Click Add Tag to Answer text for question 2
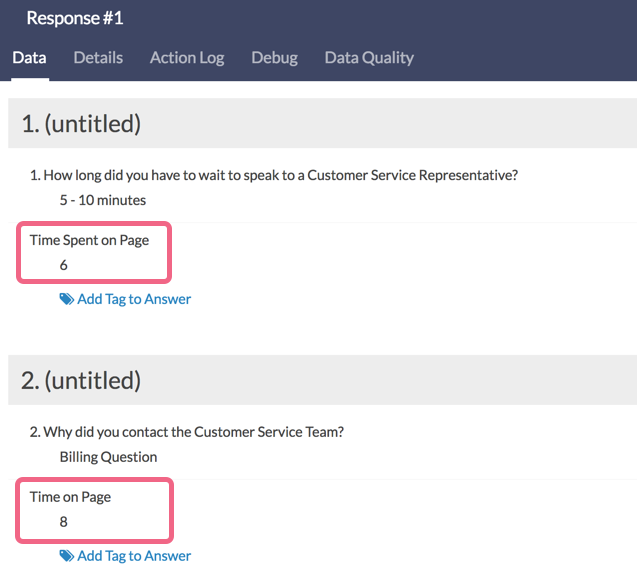 click(134, 556)
